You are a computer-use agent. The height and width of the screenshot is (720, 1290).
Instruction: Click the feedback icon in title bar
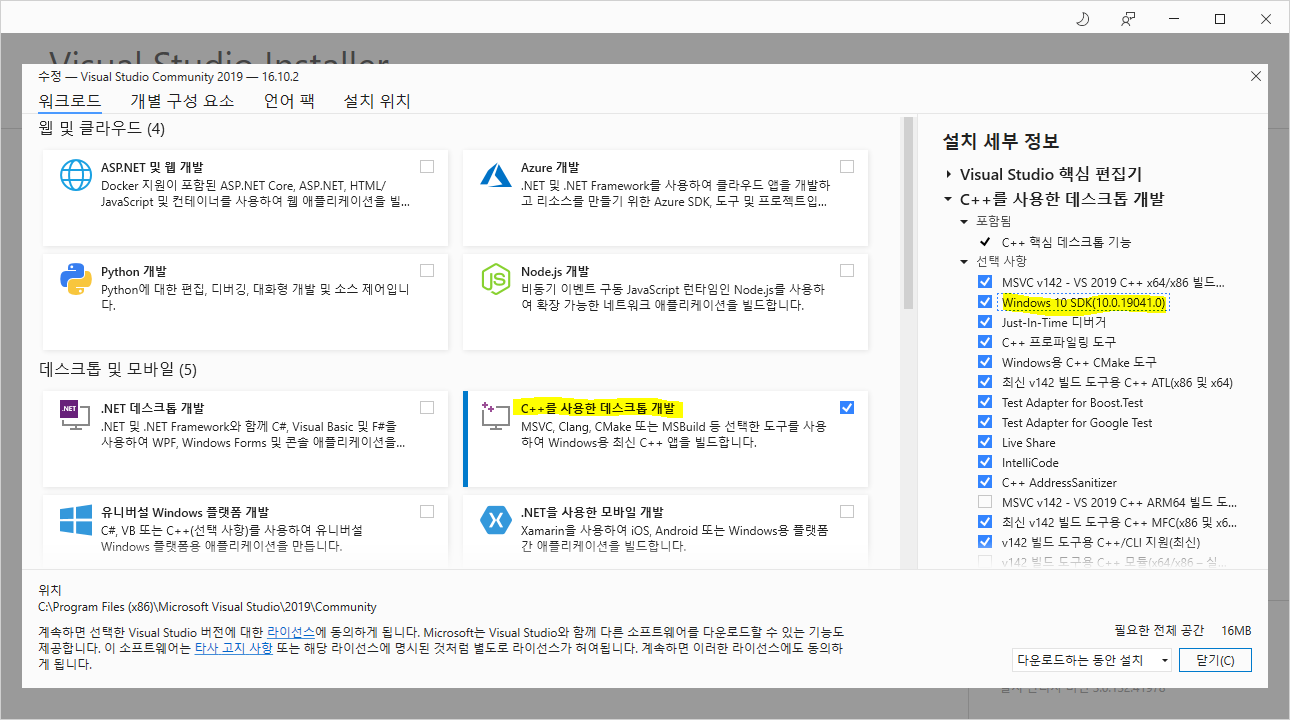1128,19
